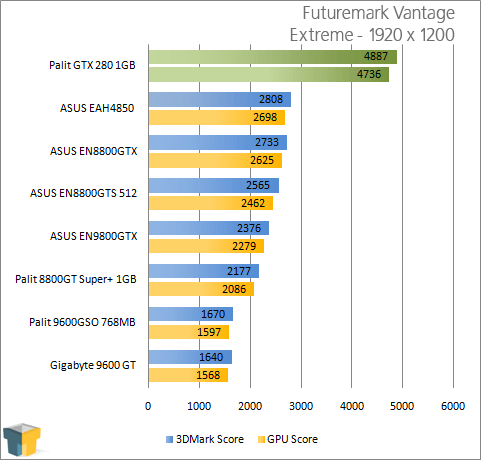Image resolution: width=481 pixels, height=460 pixels.
Task: Click the ASUS EN9800GTX label
Action: click(93, 236)
